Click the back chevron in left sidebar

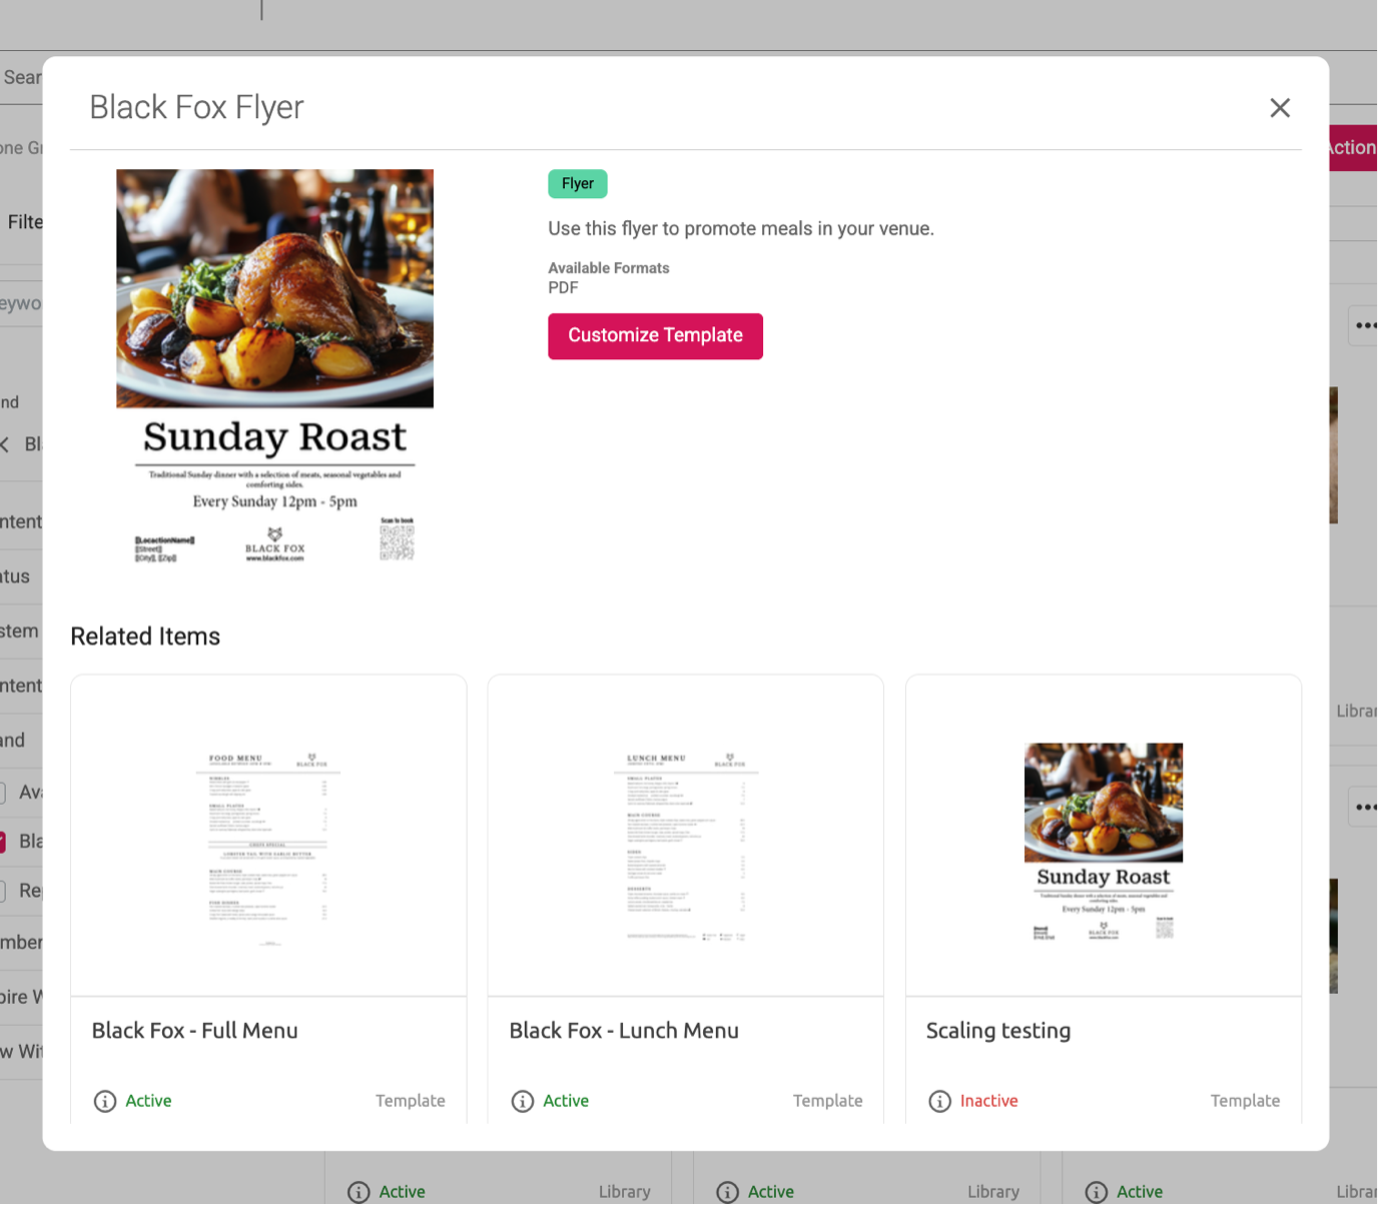[5, 445]
